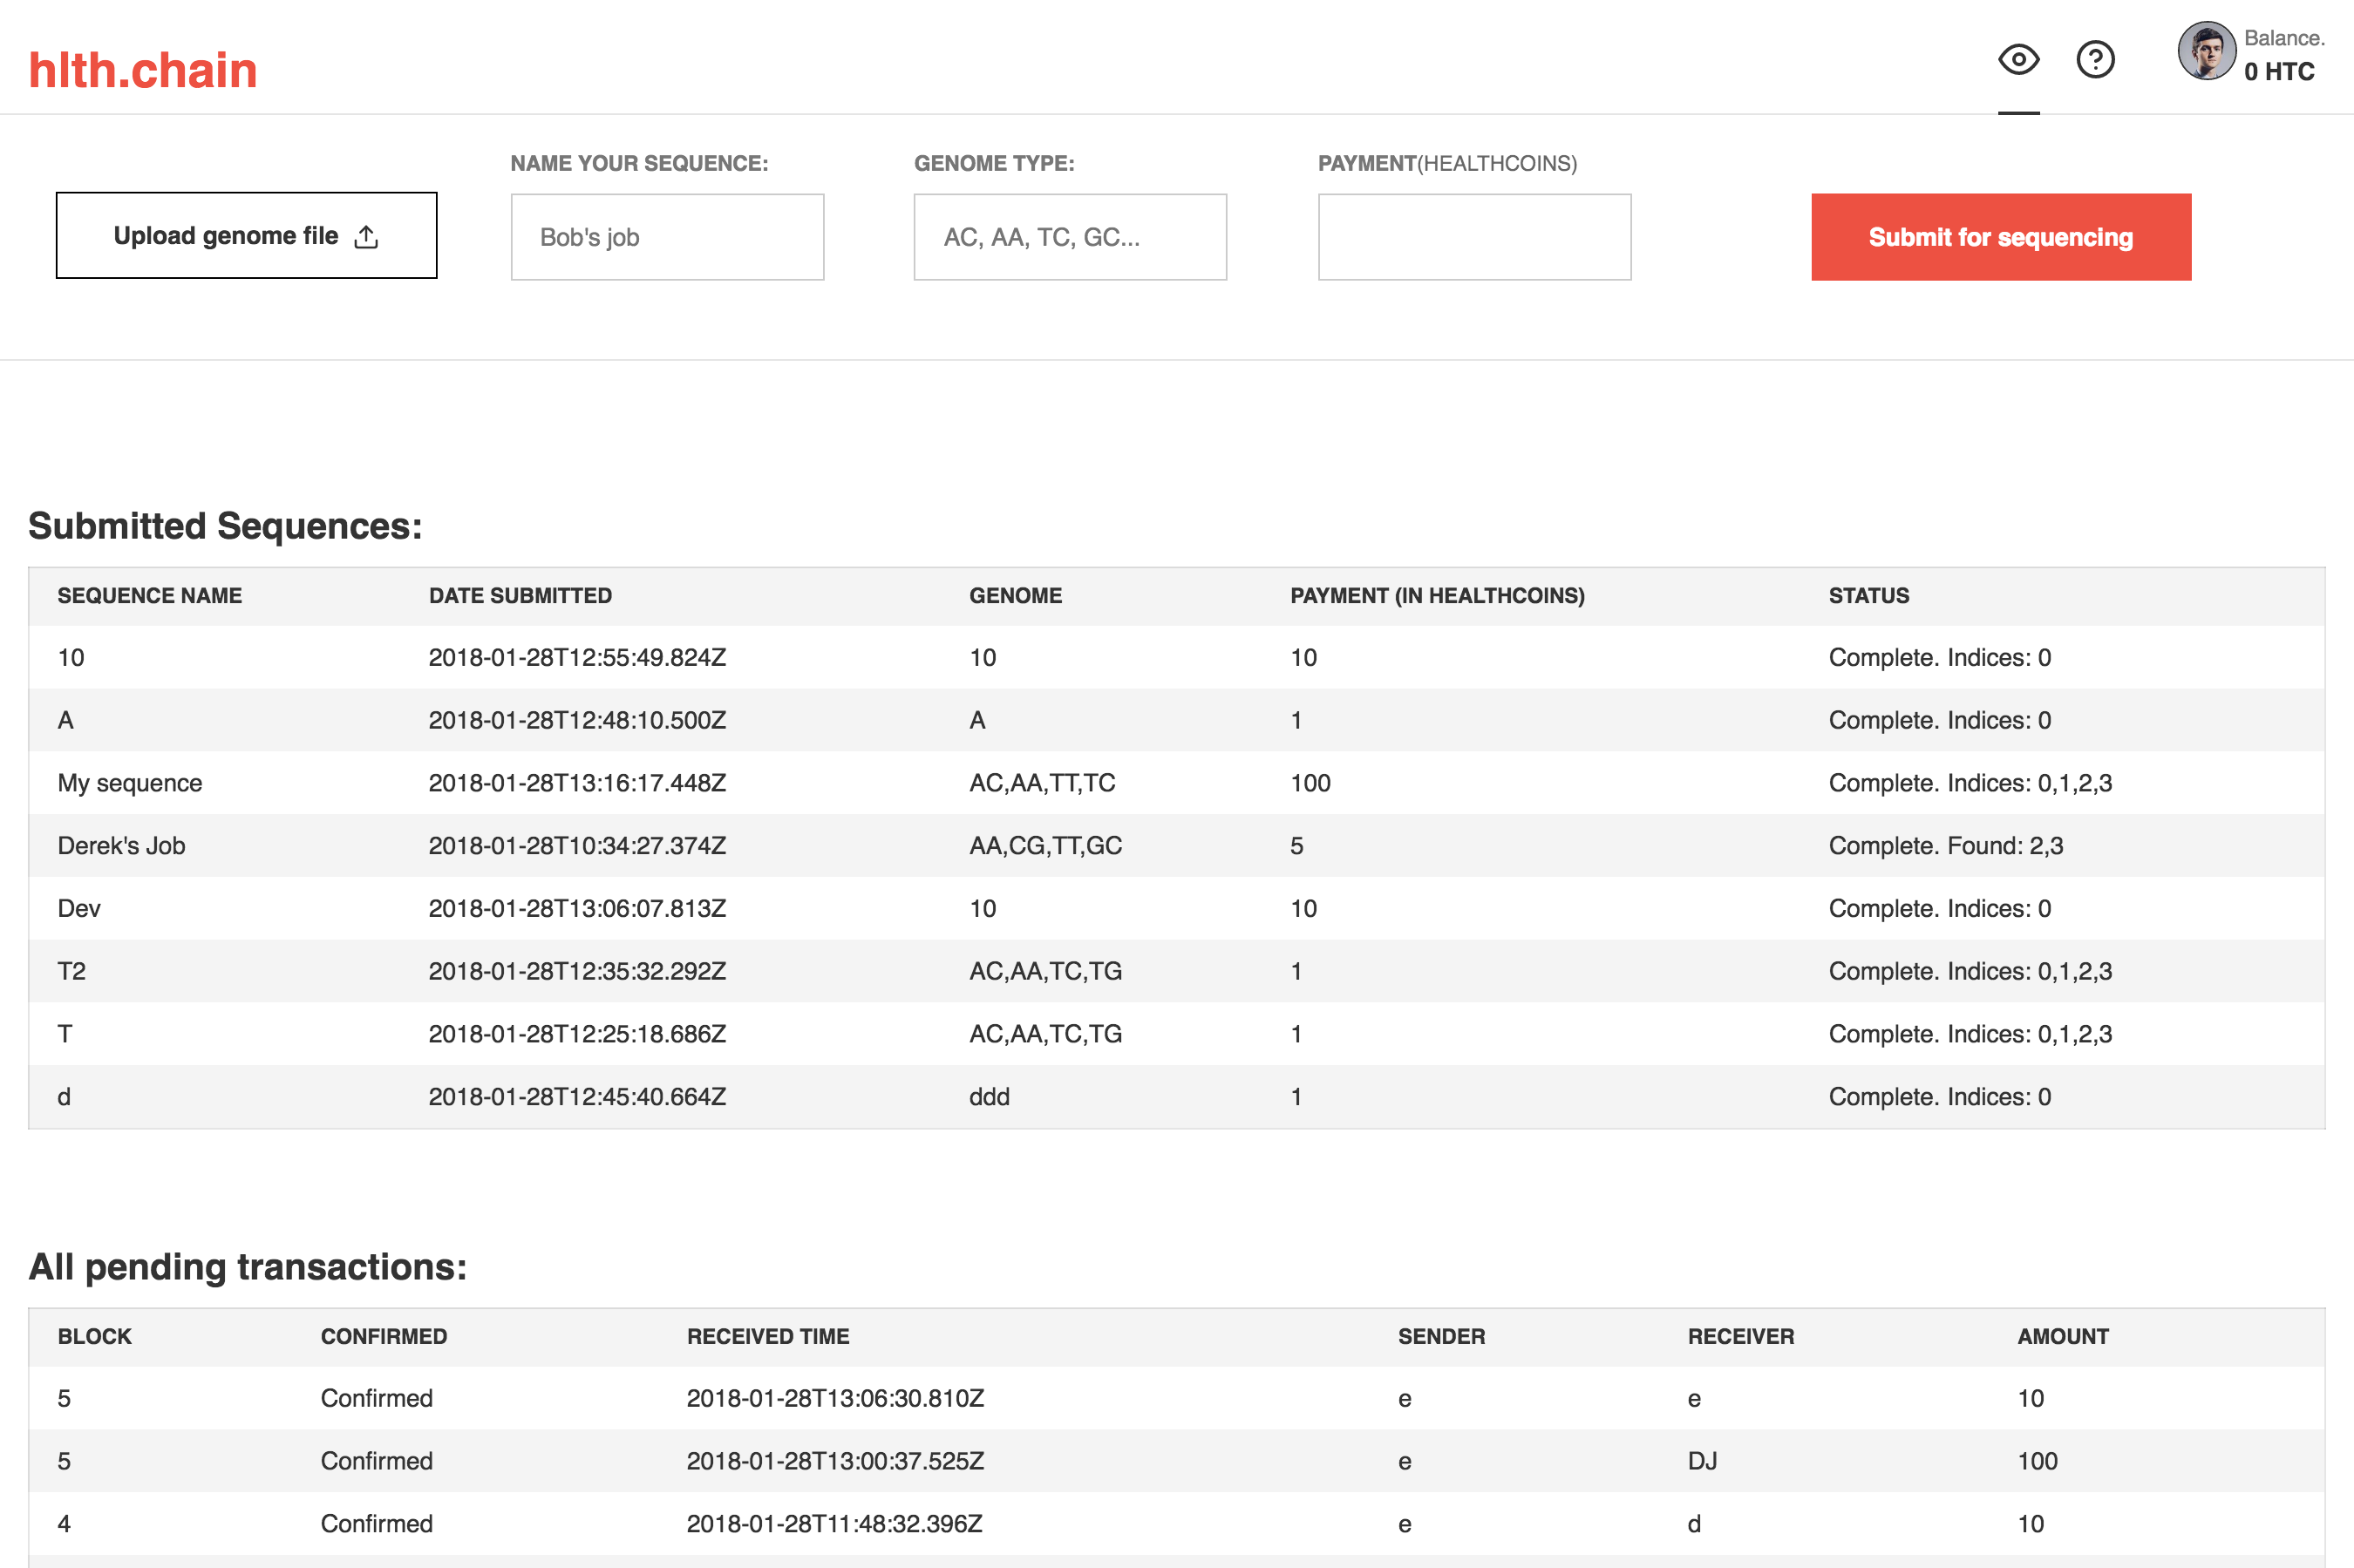Screen dimensions: 2354x1568
Task: Click the Received Time column header
Action: (x=767, y=1337)
